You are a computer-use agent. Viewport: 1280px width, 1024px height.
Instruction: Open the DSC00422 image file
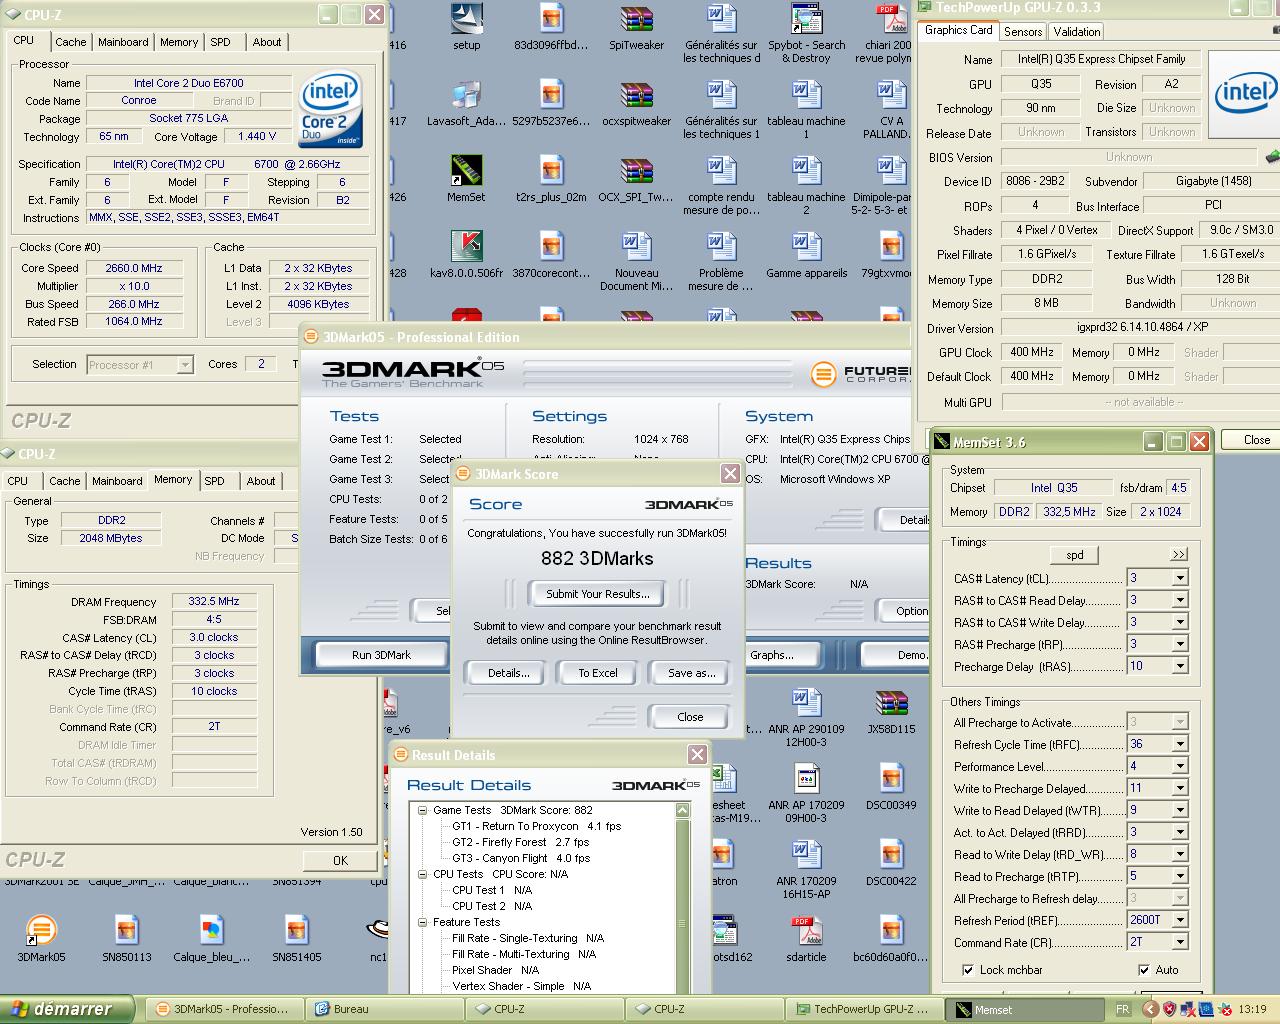click(891, 863)
